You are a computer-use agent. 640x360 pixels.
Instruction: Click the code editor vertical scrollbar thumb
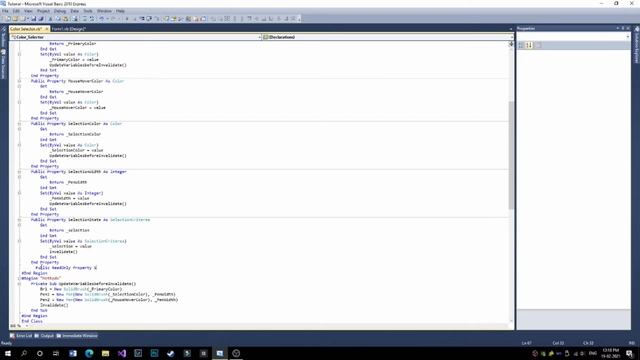[511, 155]
